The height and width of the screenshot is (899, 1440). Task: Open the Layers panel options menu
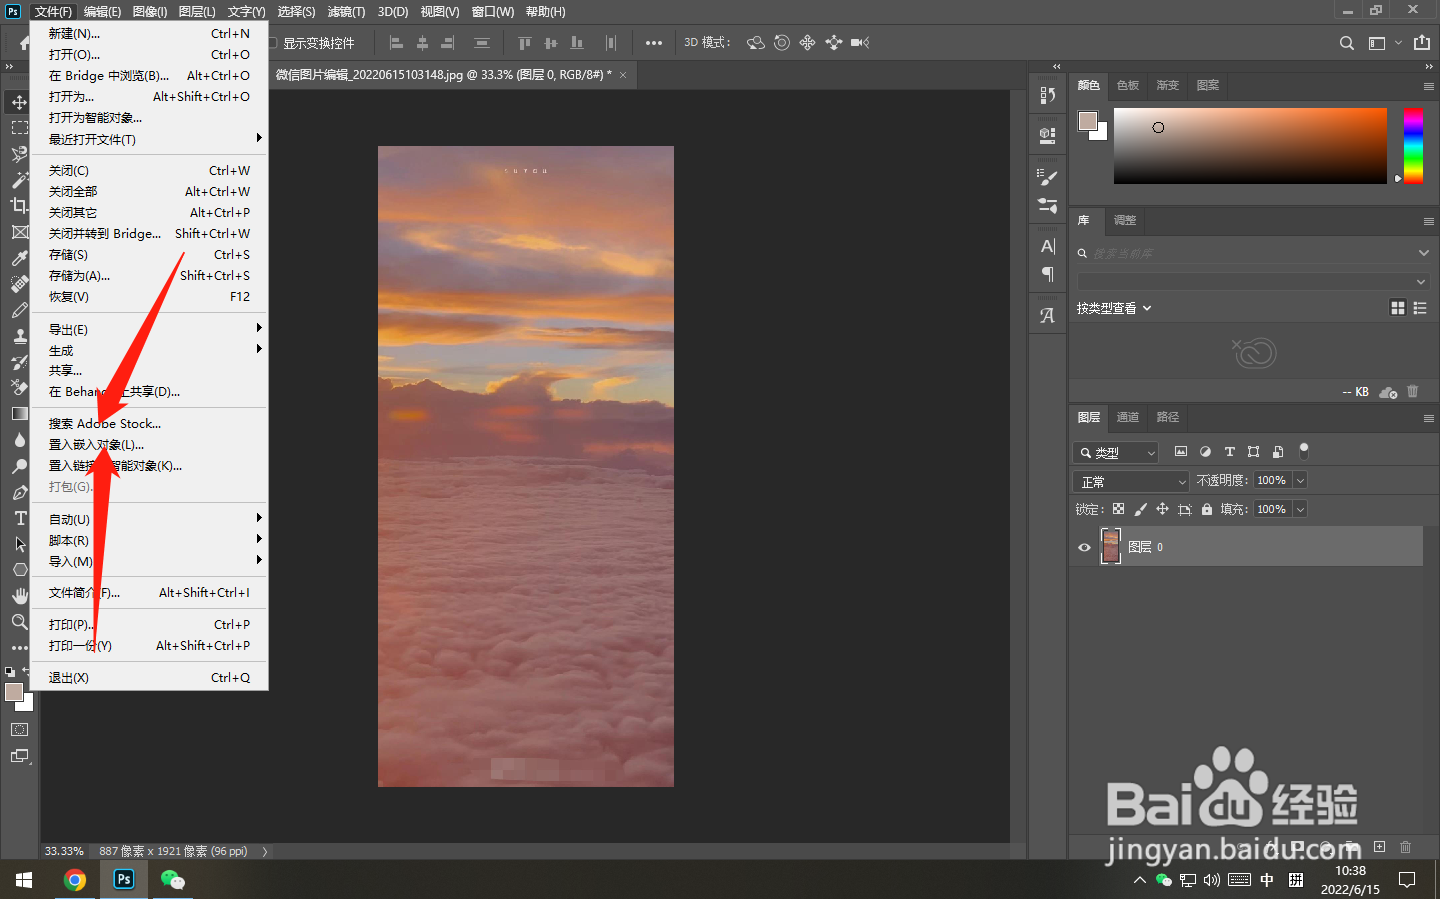[1428, 418]
